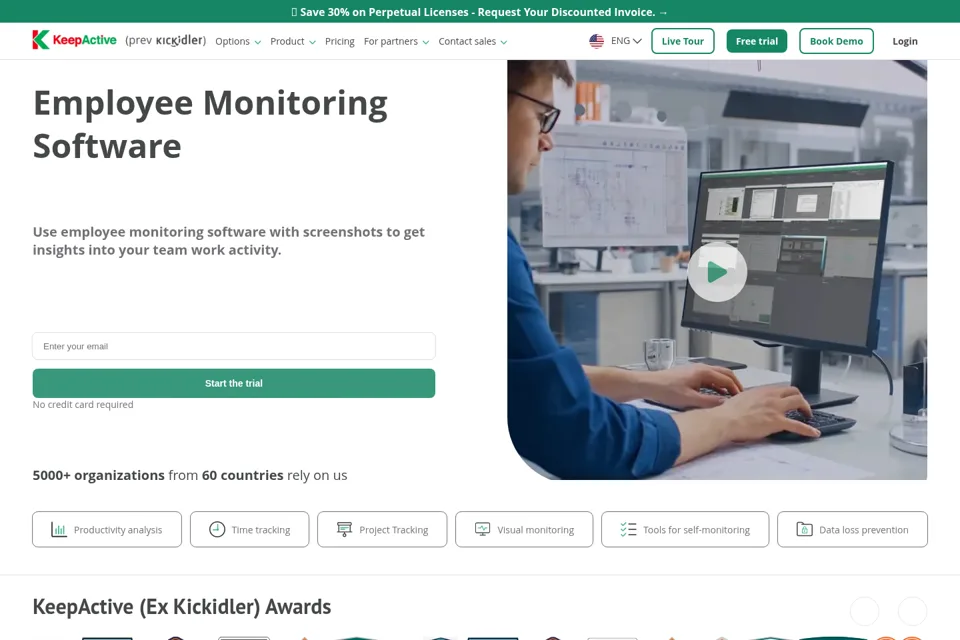
Task: Open the Productivity analysis feature
Action: click(107, 529)
